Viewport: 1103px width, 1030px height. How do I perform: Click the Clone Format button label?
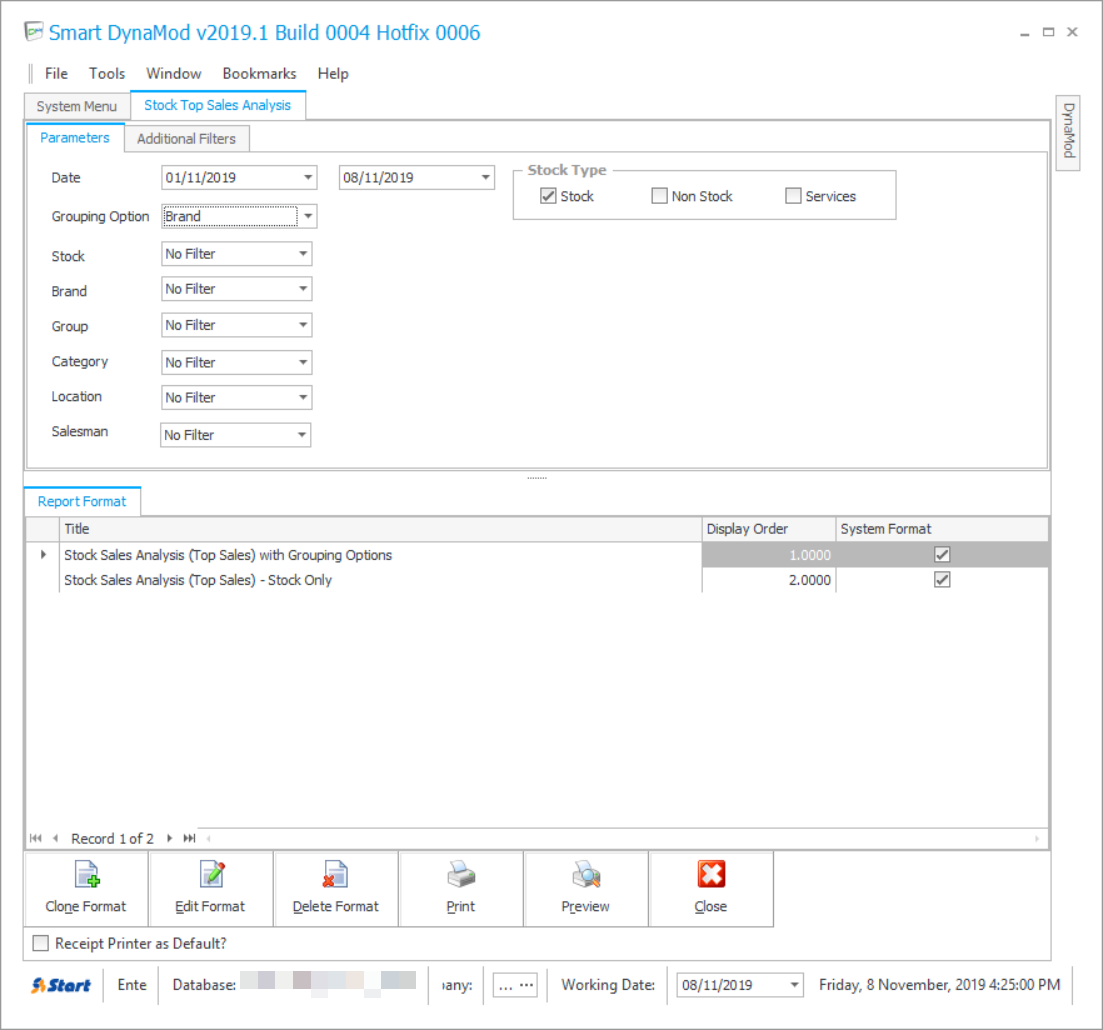tap(86, 906)
